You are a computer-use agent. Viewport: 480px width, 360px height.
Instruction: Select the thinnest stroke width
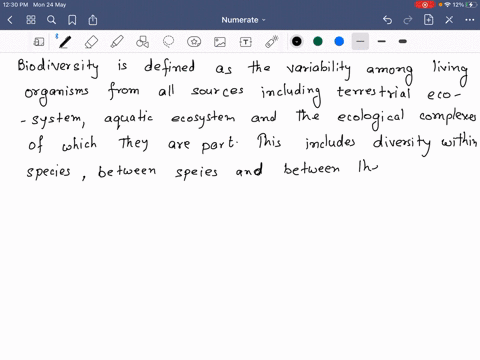[360, 41]
